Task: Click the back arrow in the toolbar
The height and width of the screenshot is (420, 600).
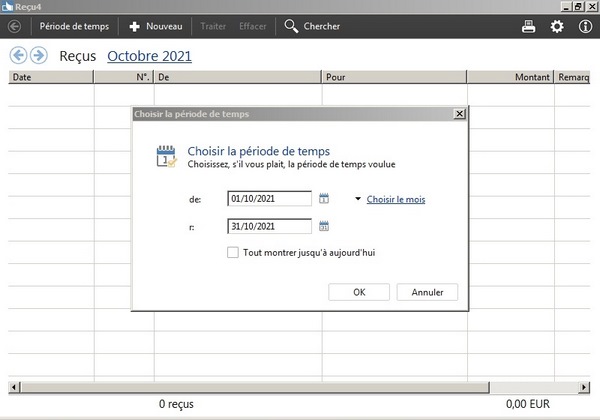Action: tap(15, 26)
